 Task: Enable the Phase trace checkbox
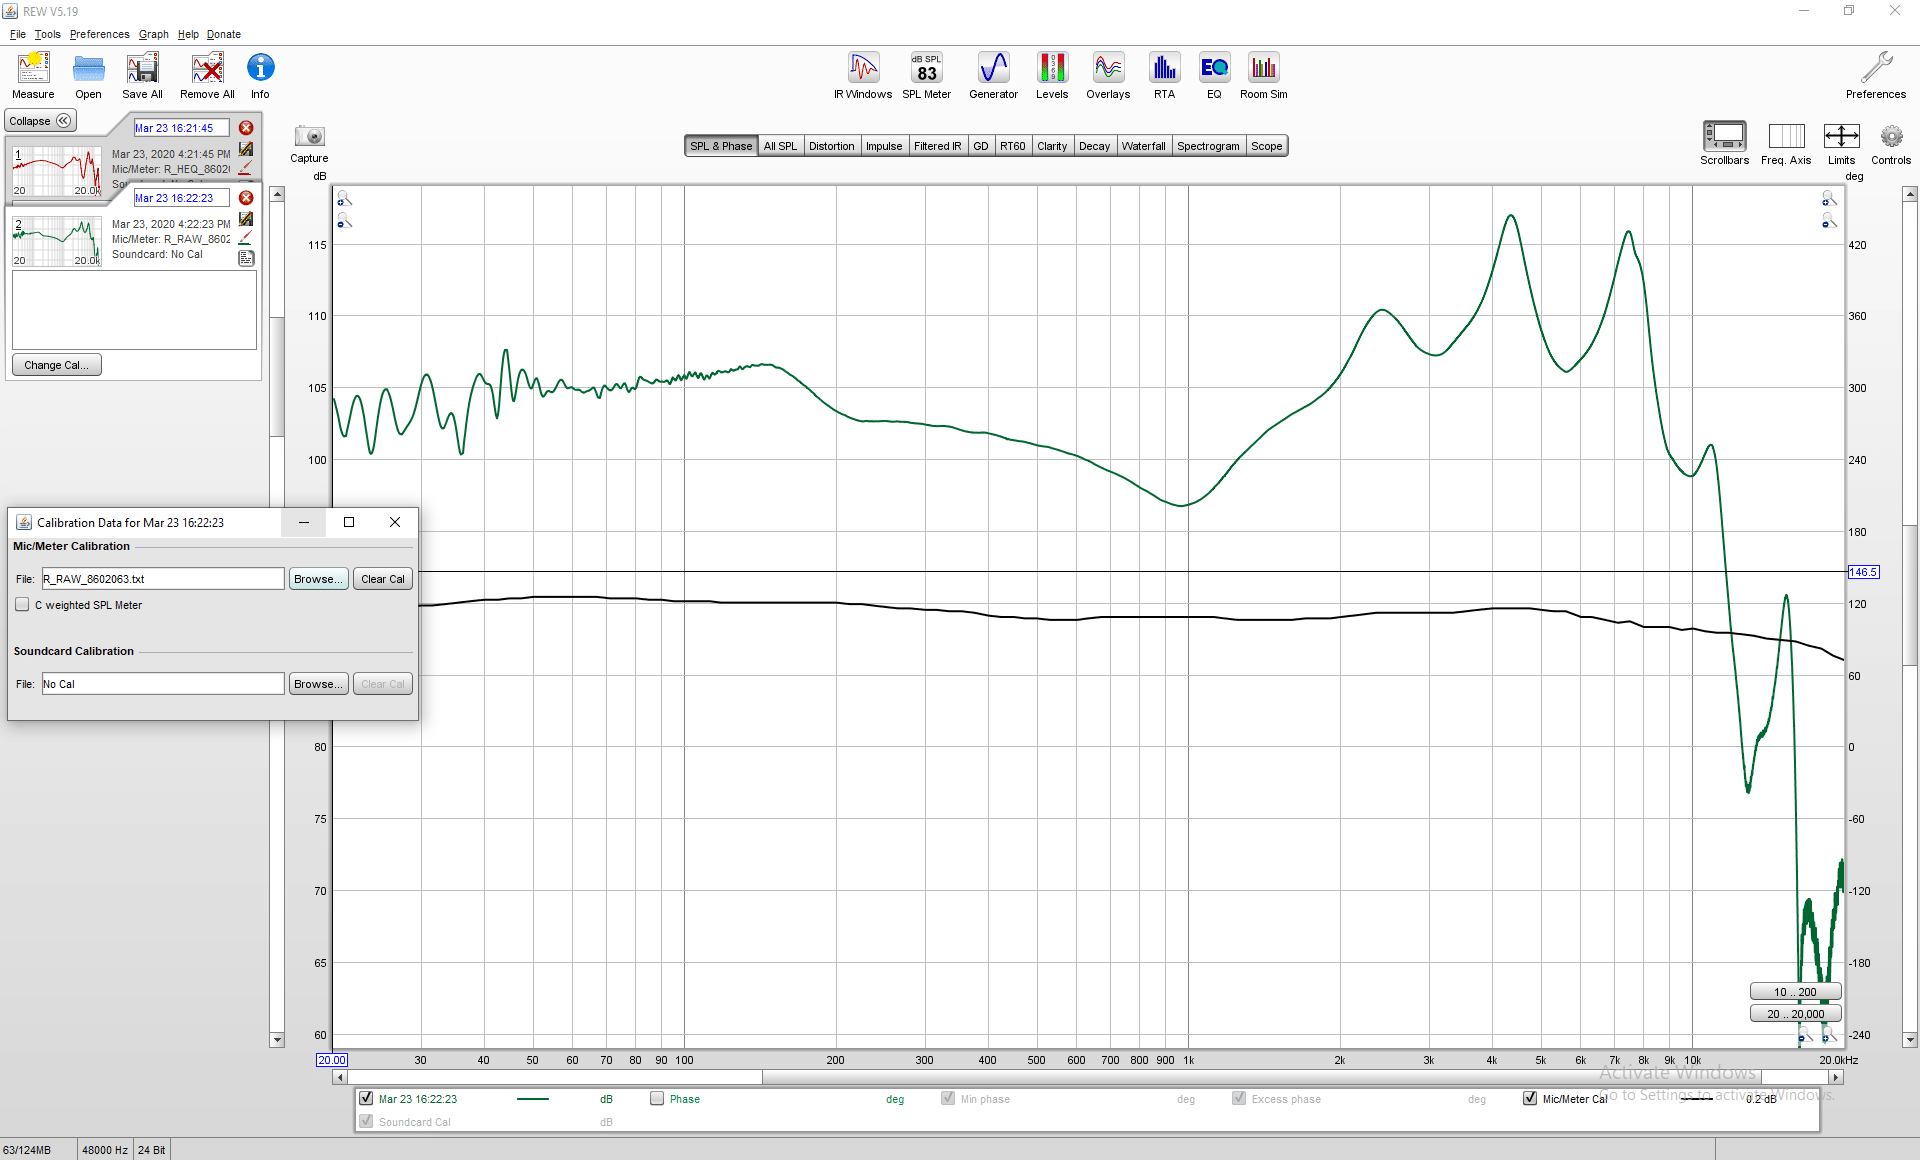point(657,1098)
